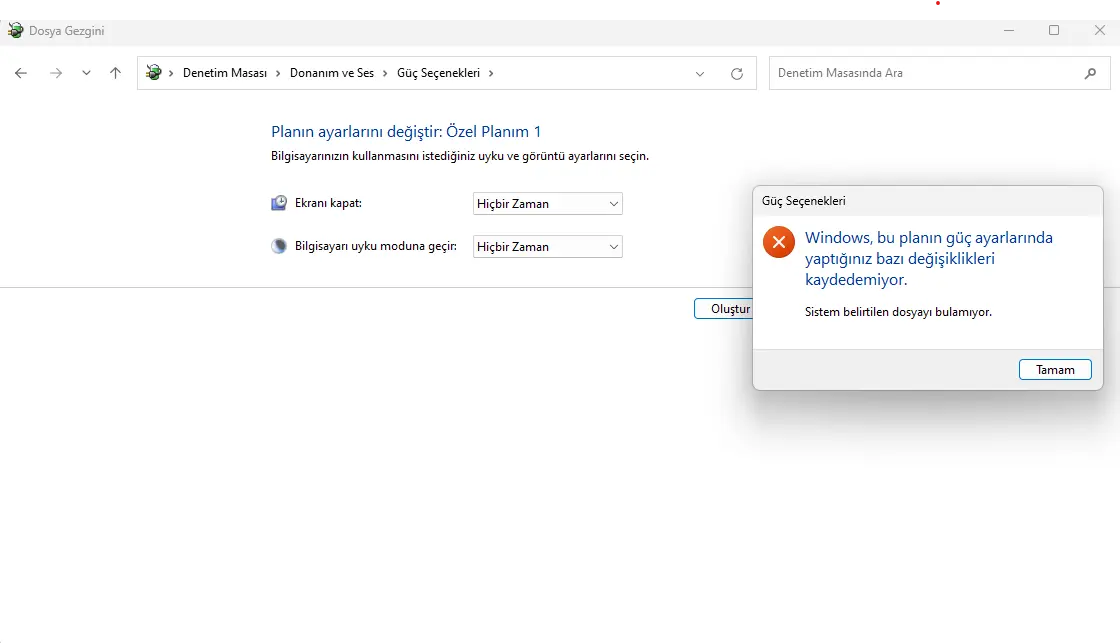Screen dimensions: 1120x643
Task: Expand chevron after Güç Seçenekleri breadcrumb
Action: (491, 73)
